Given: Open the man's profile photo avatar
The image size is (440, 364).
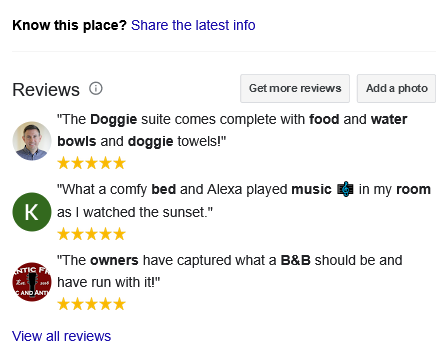Looking at the screenshot, I should (32, 141).
